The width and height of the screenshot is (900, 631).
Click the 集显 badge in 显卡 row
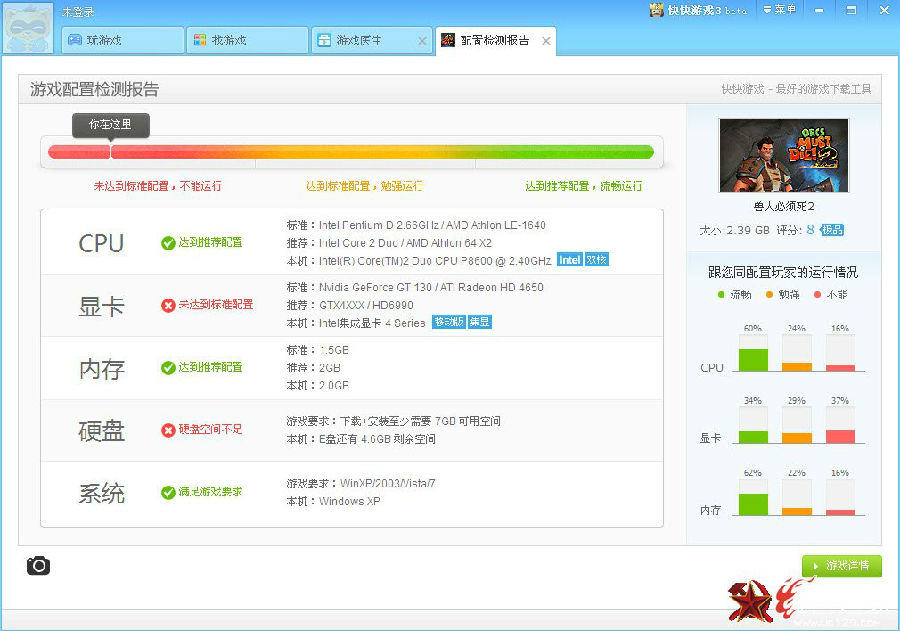click(x=479, y=322)
